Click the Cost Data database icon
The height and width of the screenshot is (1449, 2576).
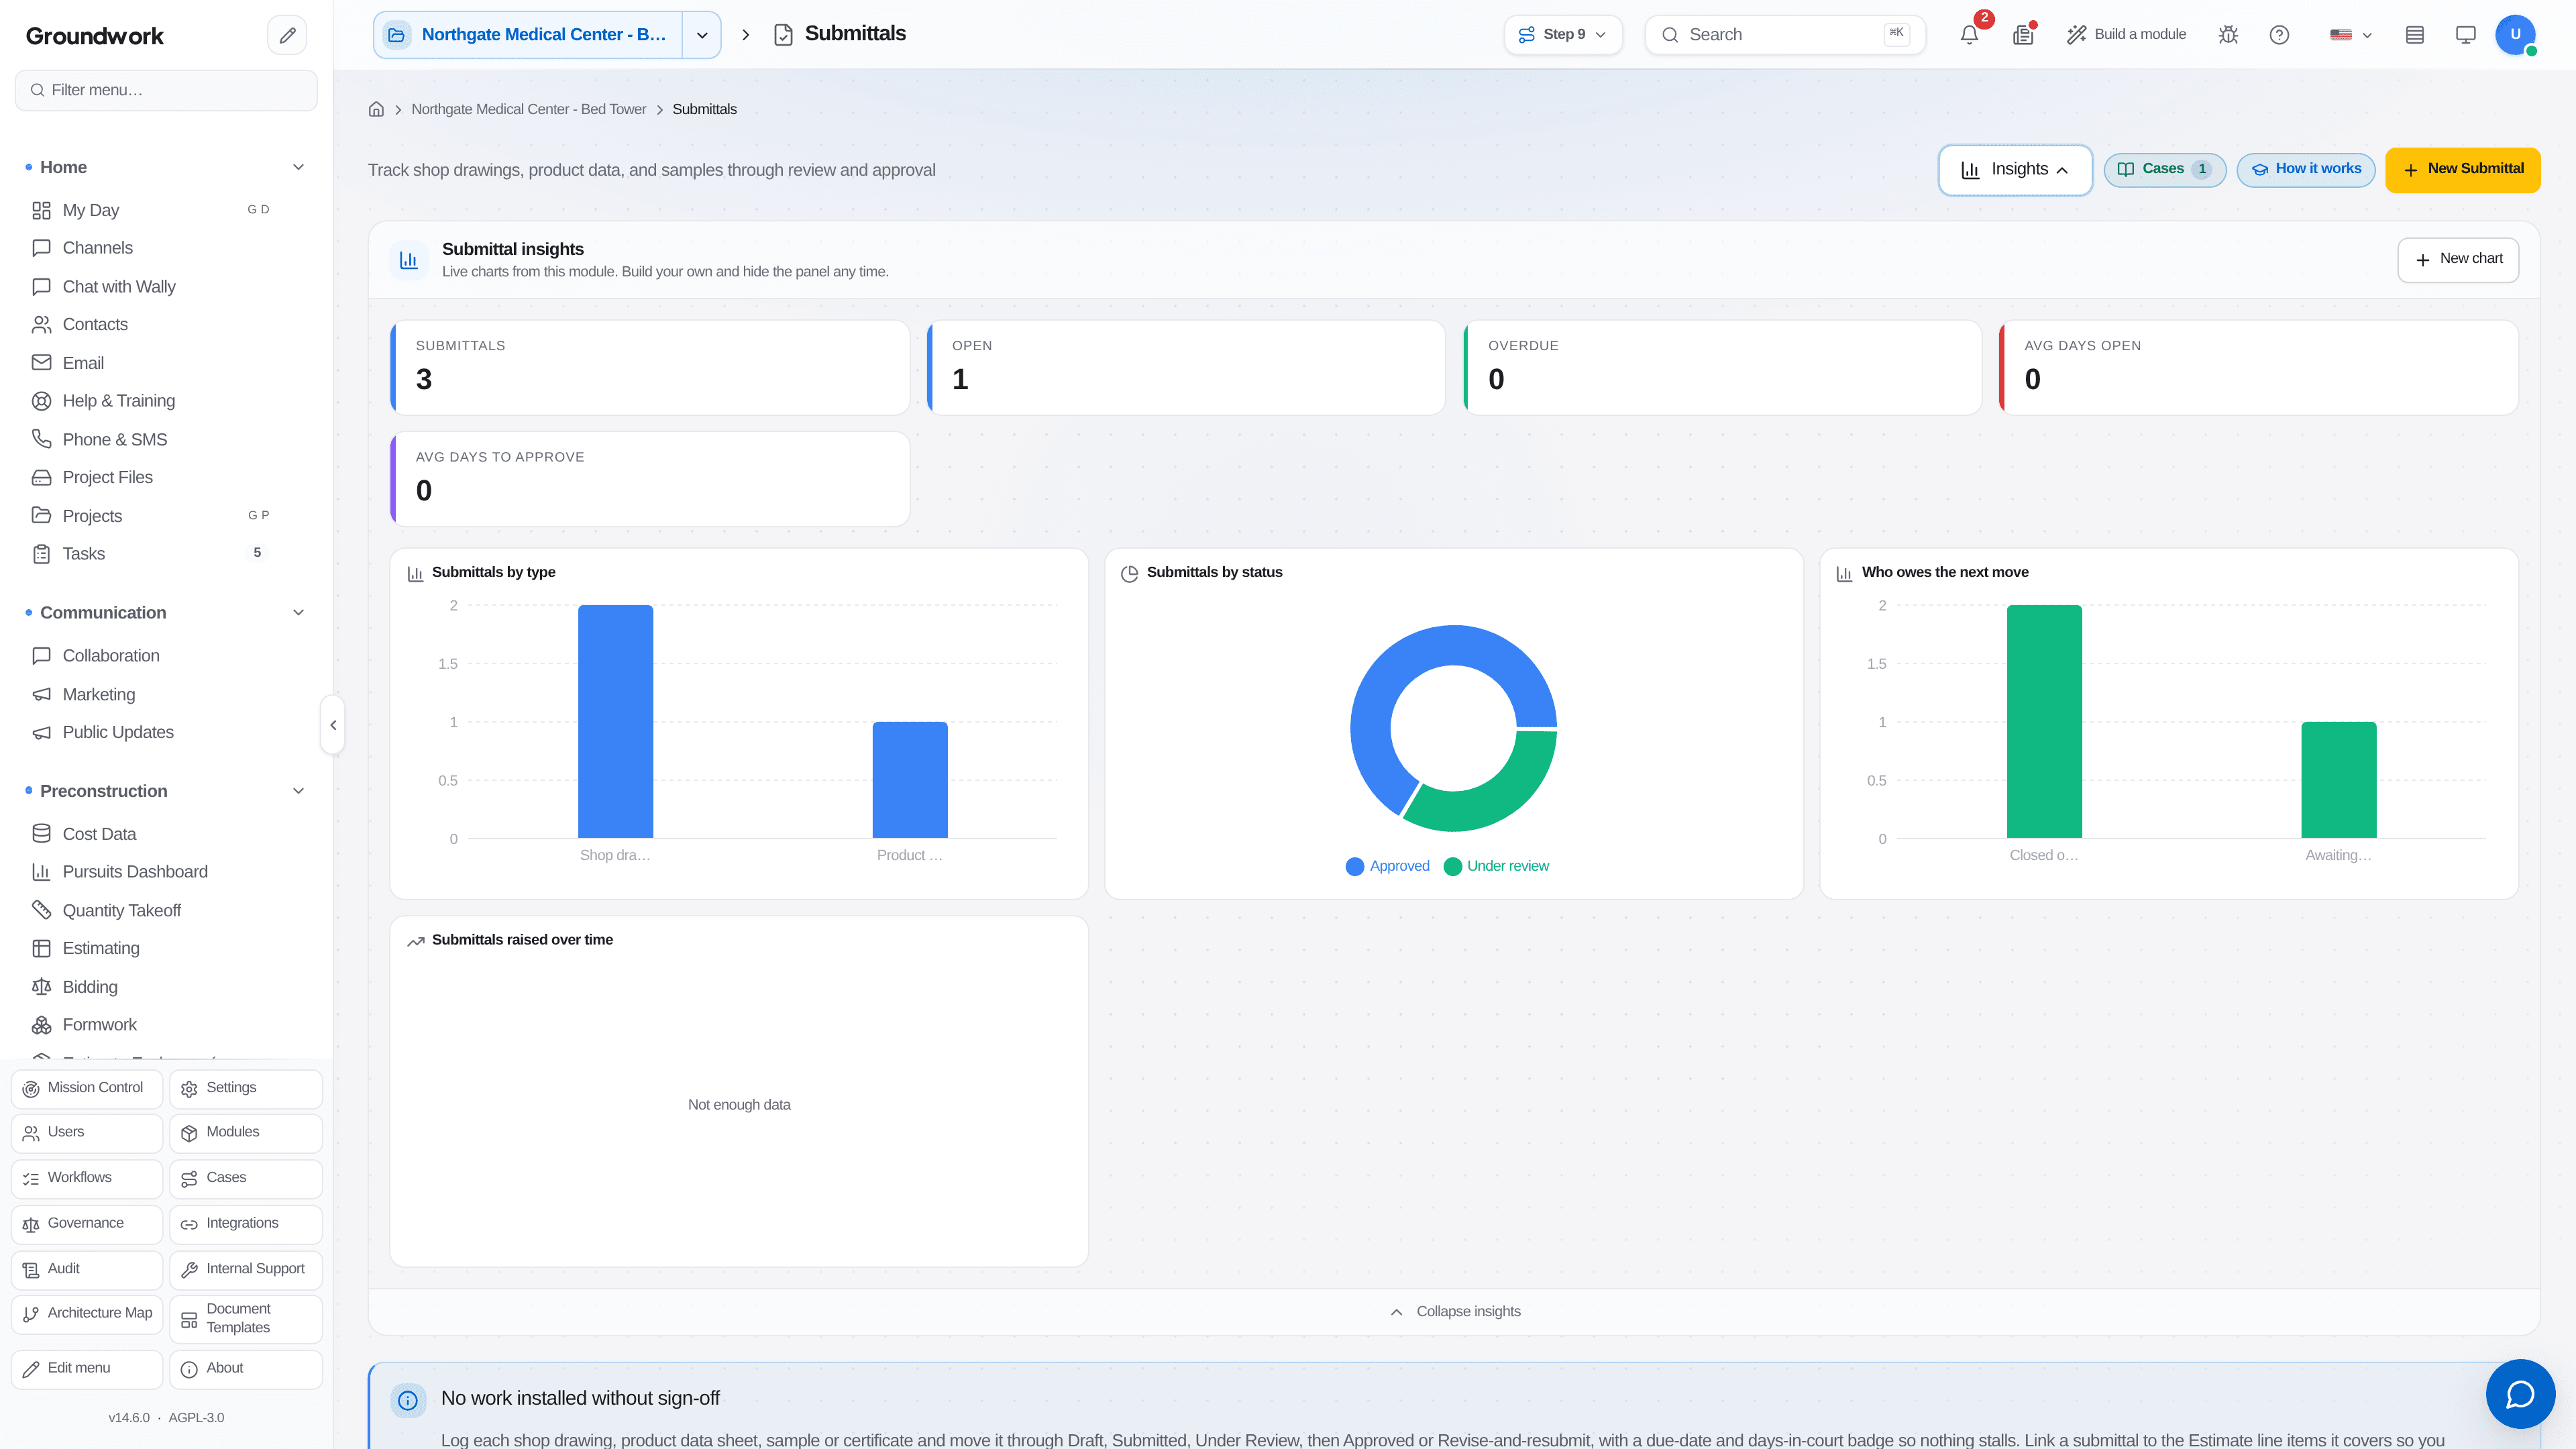[41, 833]
